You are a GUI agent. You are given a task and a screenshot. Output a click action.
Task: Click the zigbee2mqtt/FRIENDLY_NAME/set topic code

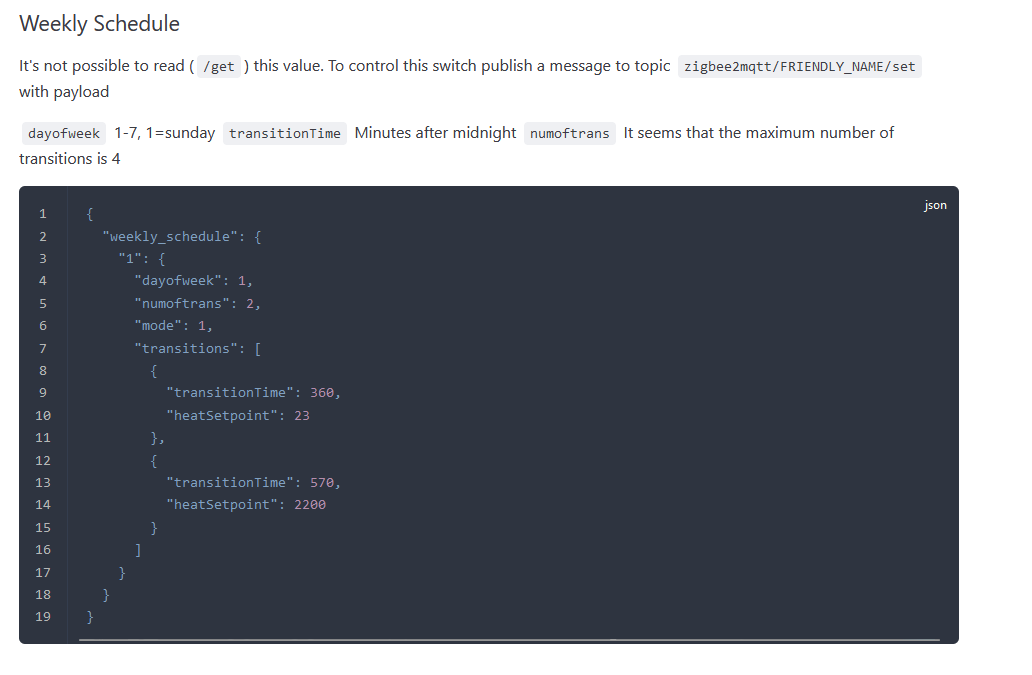799,67
